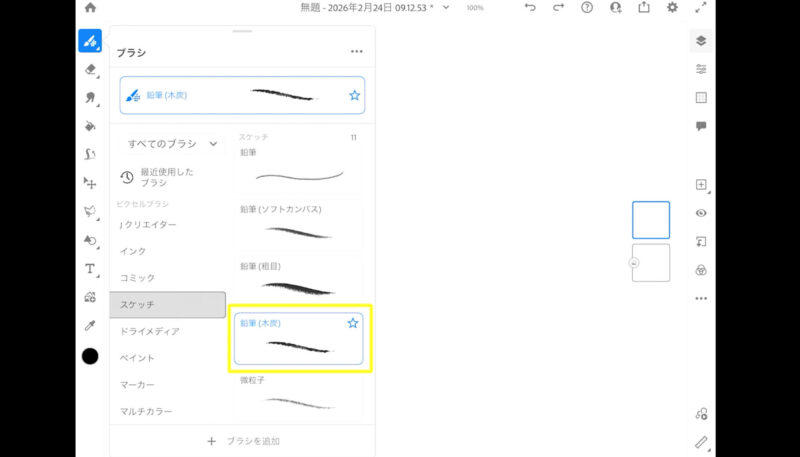Open layer properties panel
Image resolution: width=800 pixels, height=457 pixels.
coord(701,69)
